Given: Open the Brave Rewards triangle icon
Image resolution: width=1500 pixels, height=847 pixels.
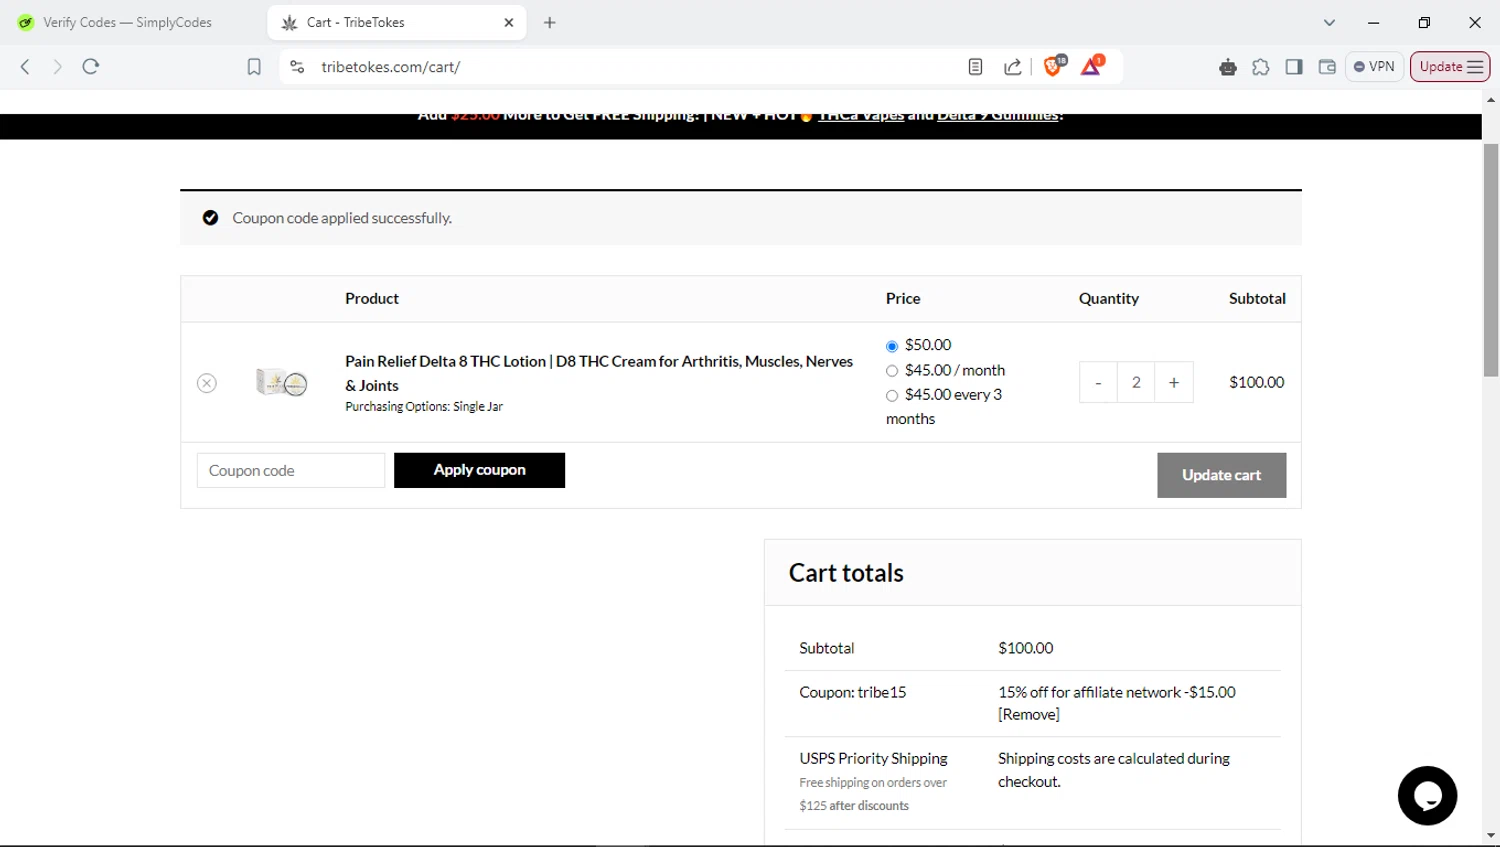Looking at the screenshot, I should click(1092, 66).
